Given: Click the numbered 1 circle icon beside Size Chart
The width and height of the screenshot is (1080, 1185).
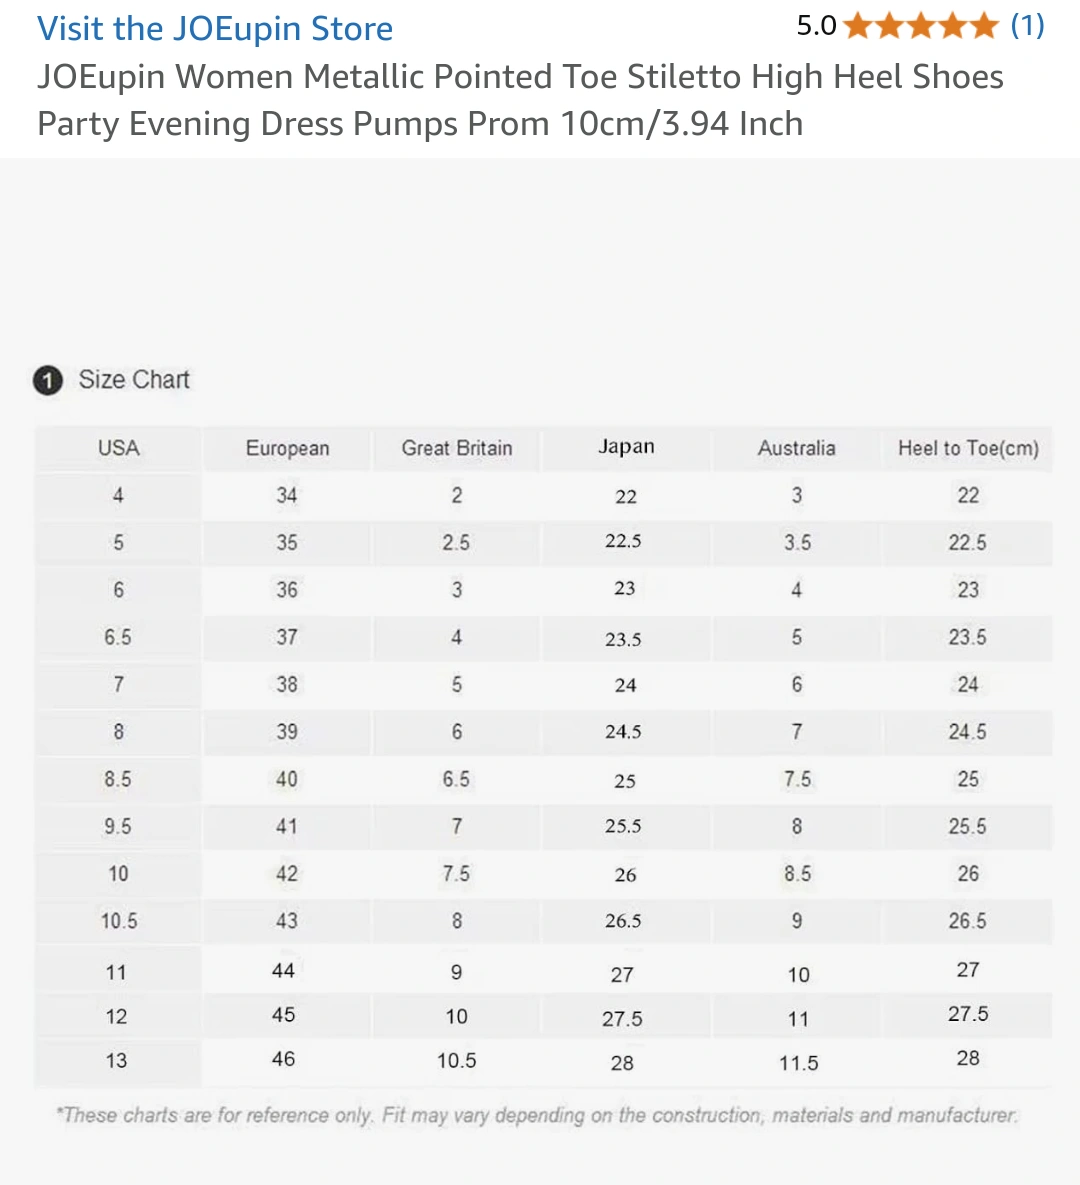Looking at the screenshot, I should click(x=48, y=380).
